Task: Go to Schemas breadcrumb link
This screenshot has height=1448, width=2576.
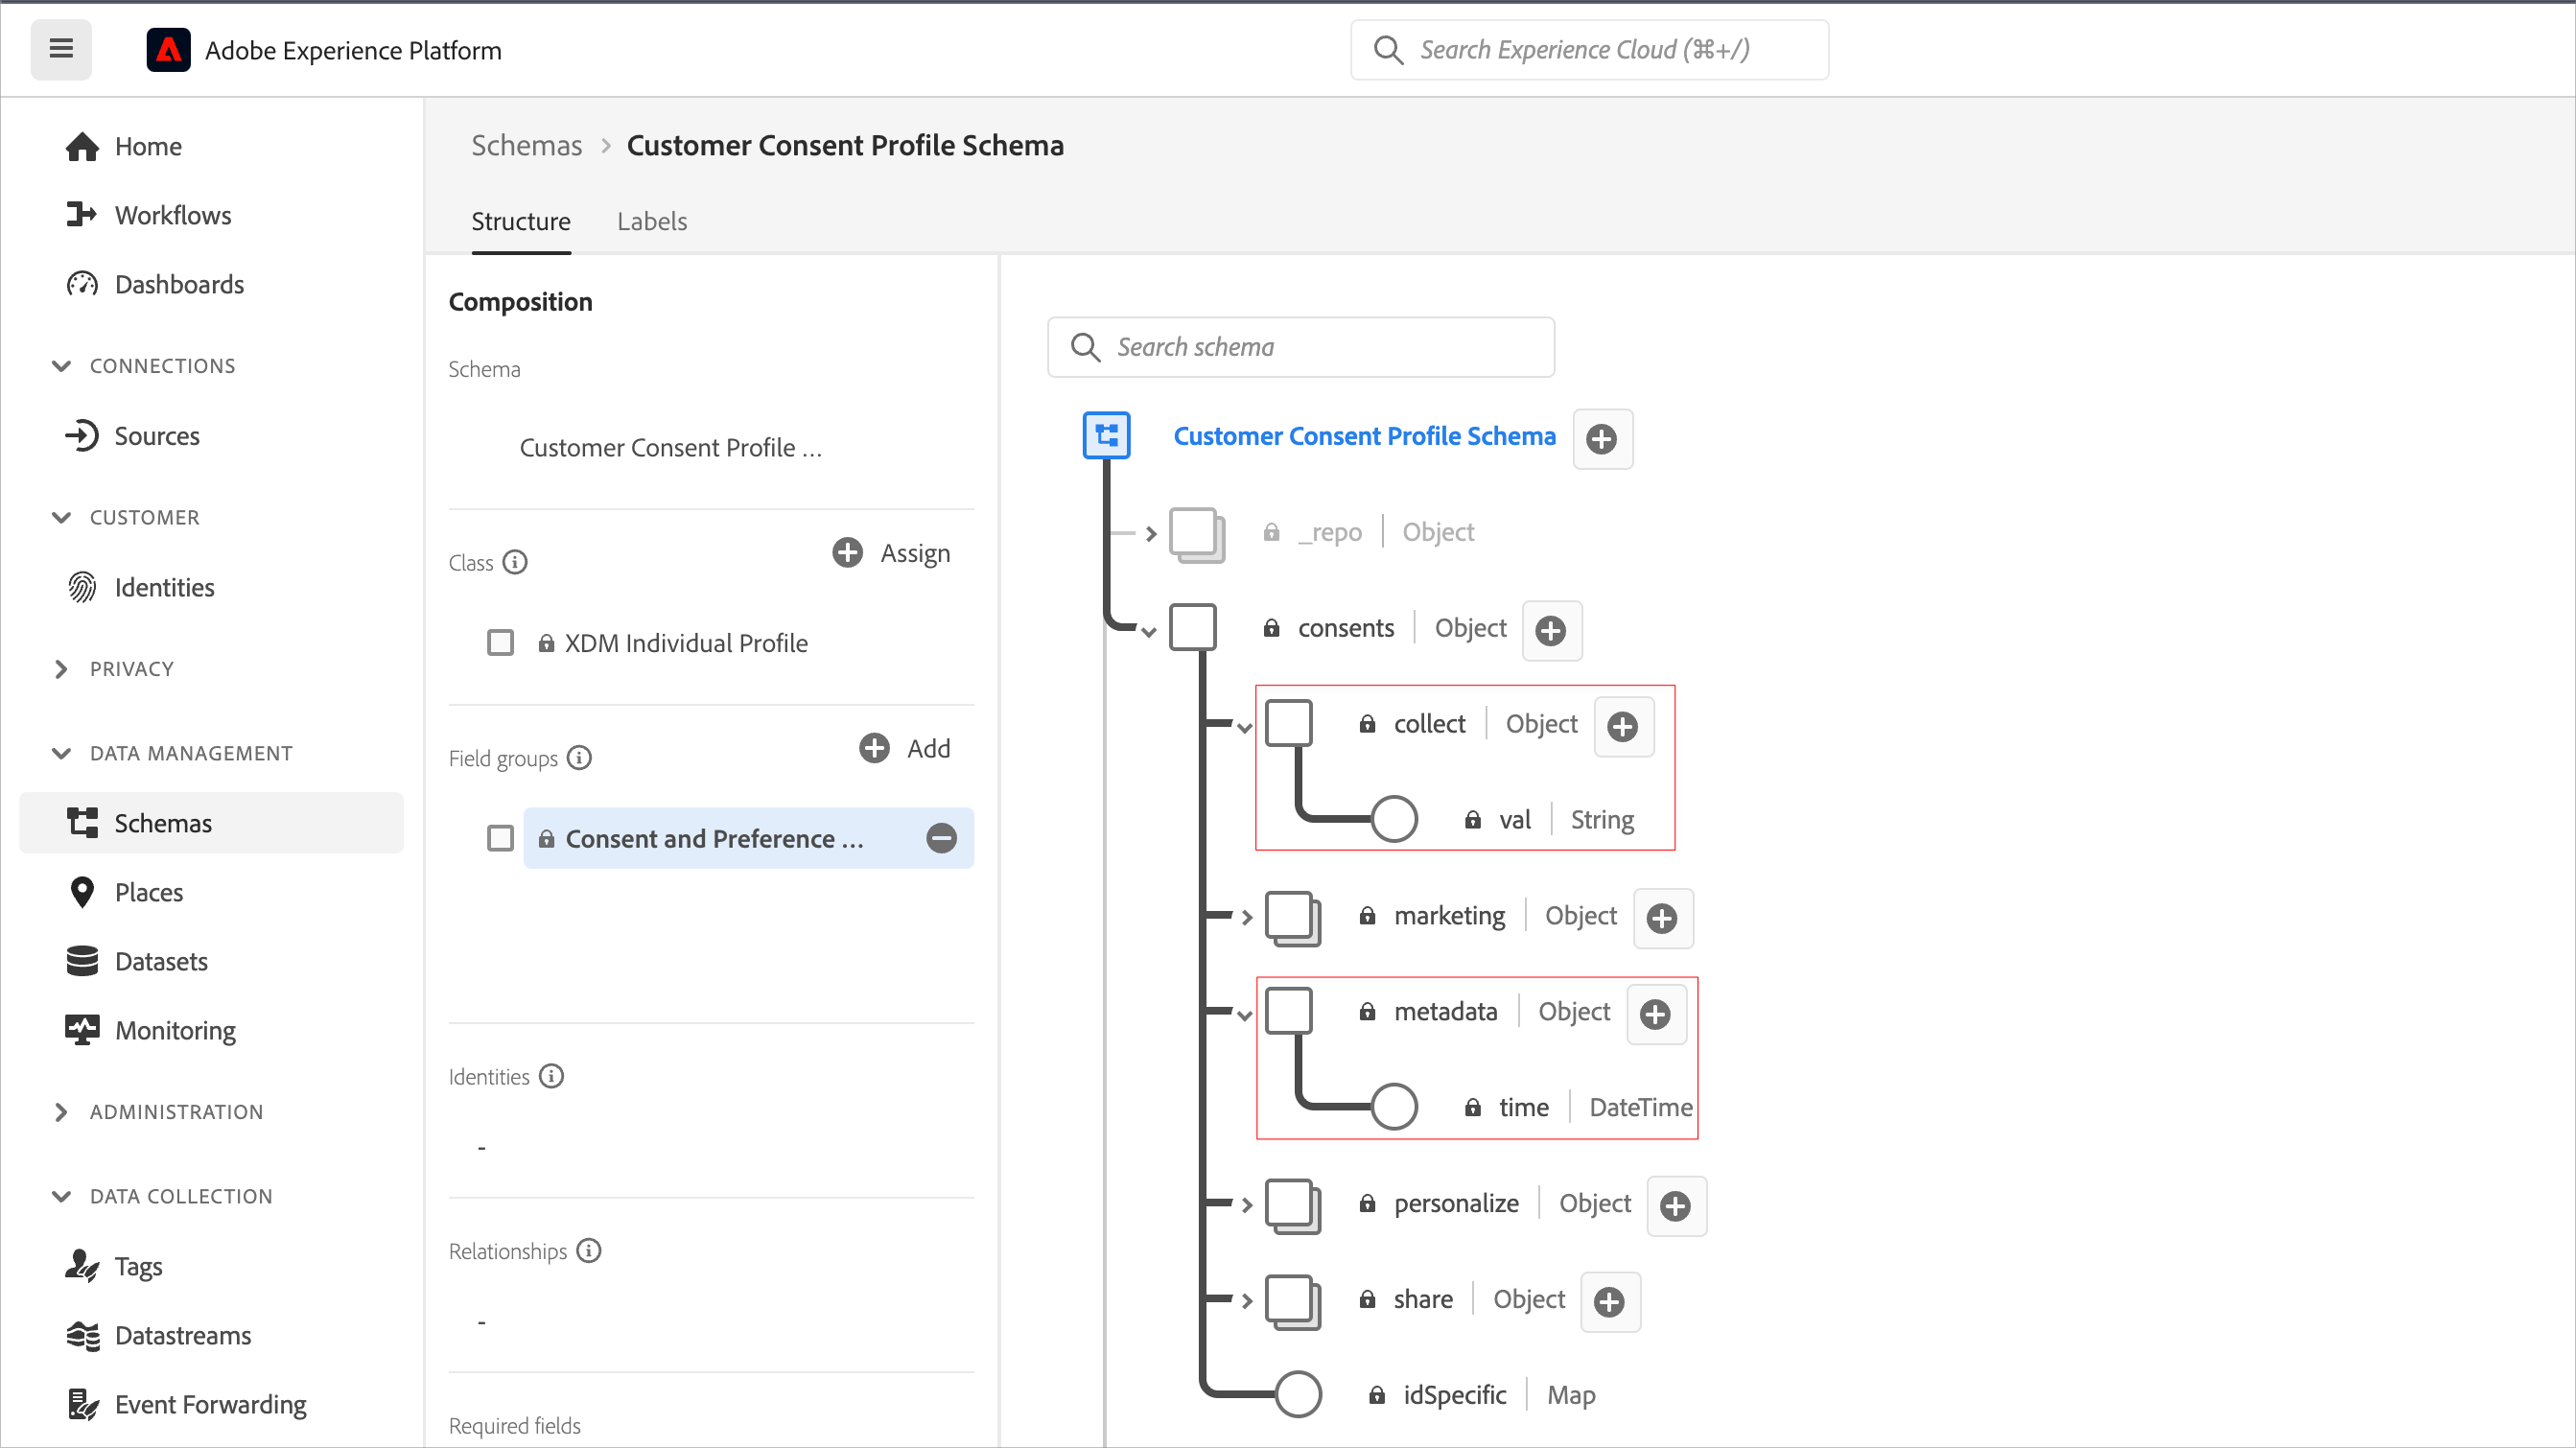Action: tap(526, 146)
